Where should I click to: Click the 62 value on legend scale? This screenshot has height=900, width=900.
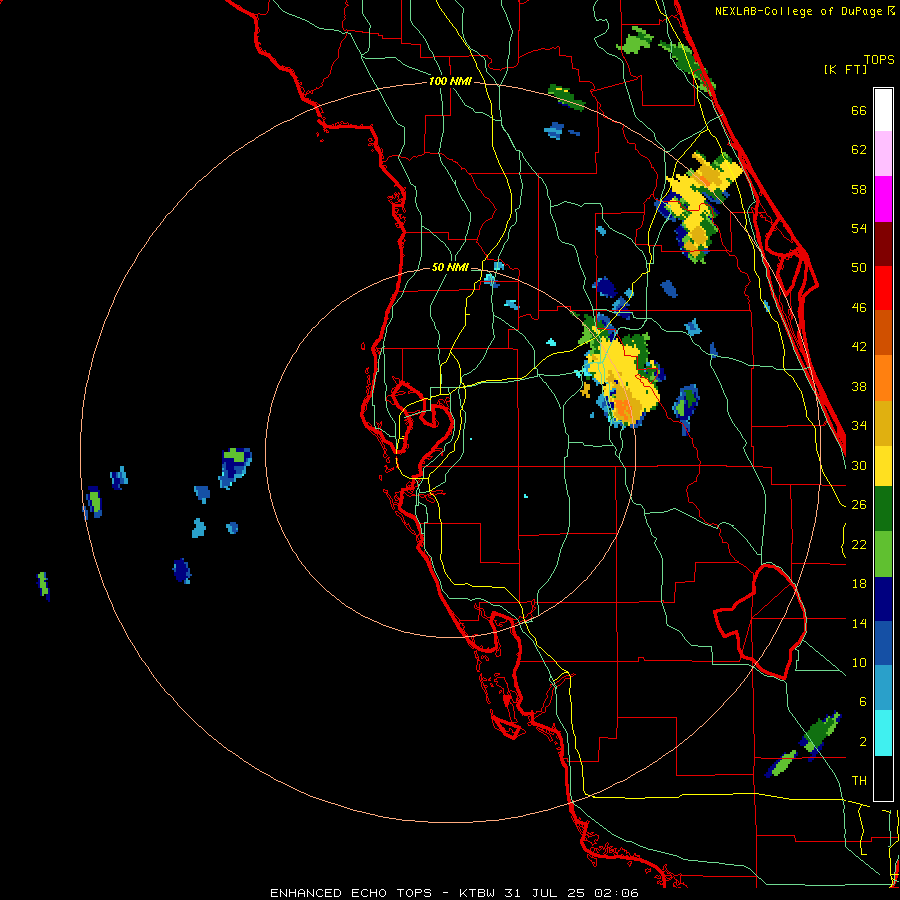coord(859,149)
